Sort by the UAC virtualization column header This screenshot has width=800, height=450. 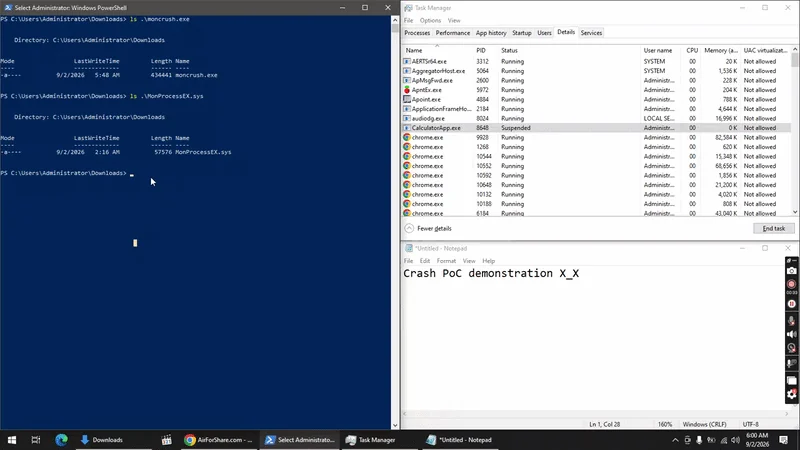[x=765, y=51]
